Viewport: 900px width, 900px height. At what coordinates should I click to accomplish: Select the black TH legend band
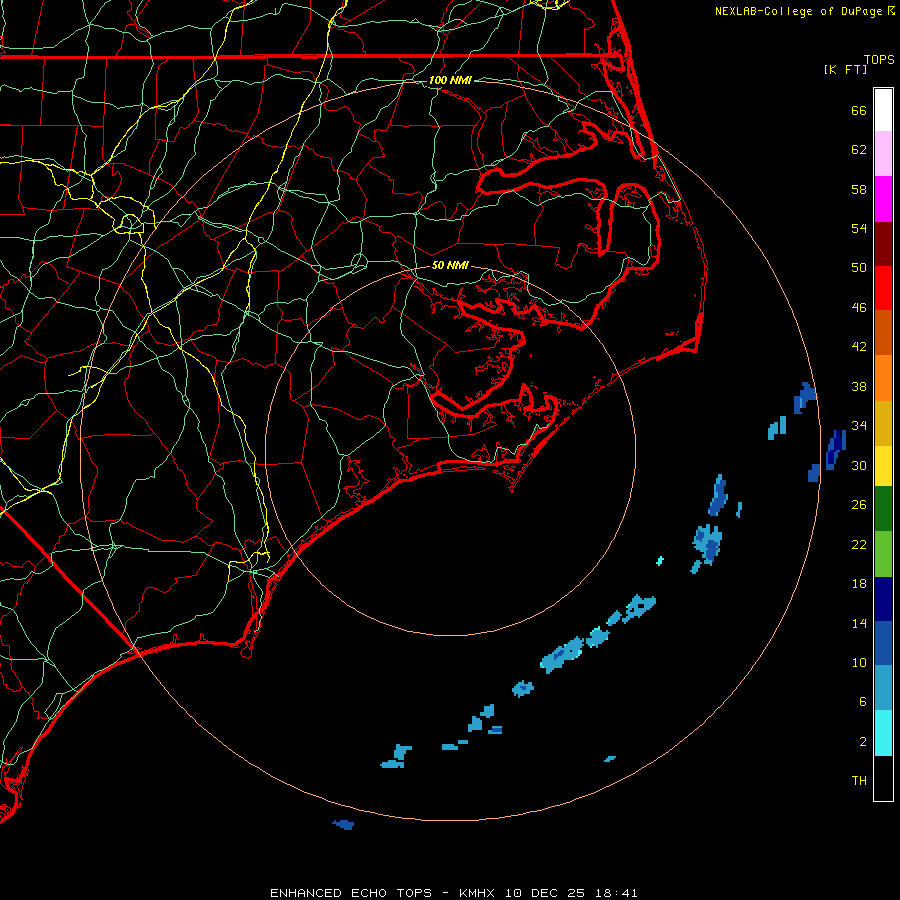[x=883, y=778]
